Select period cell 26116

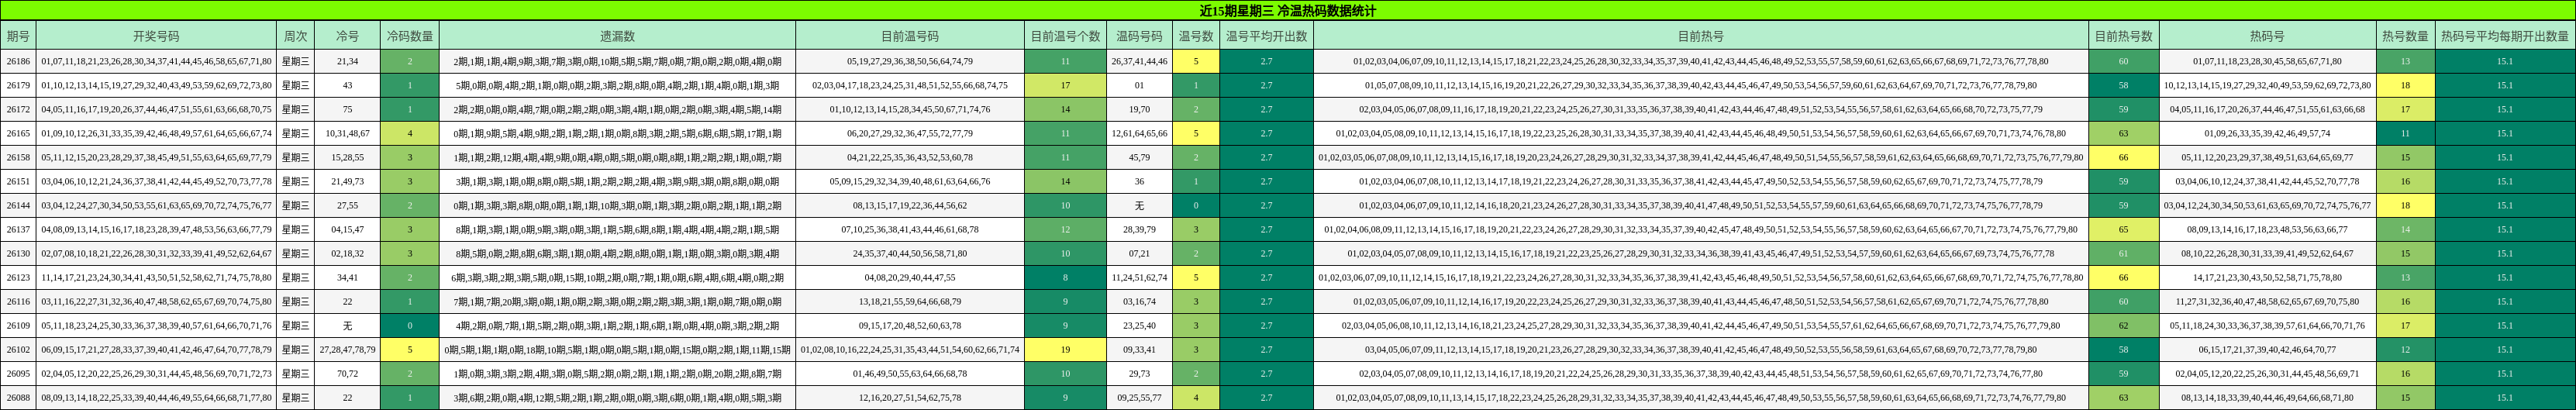coord(18,301)
